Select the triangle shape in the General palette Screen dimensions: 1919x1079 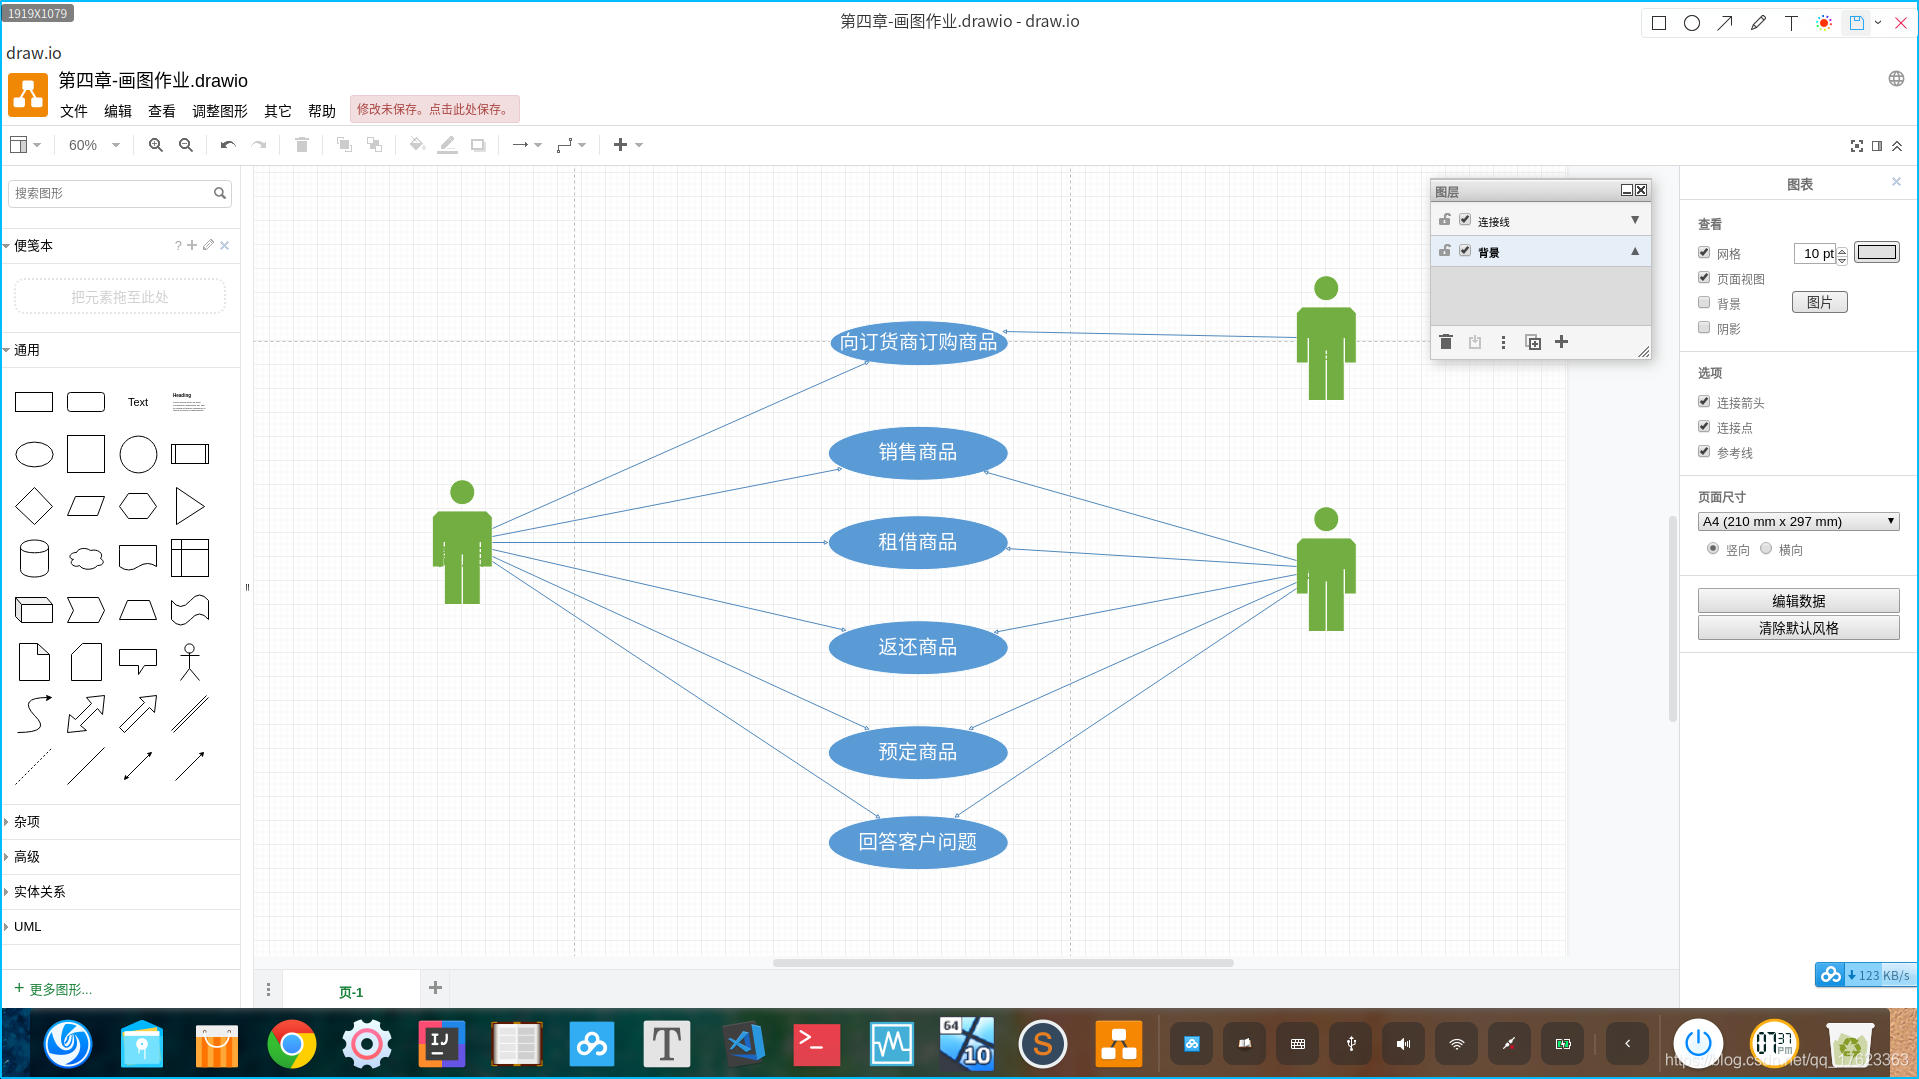[189, 506]
